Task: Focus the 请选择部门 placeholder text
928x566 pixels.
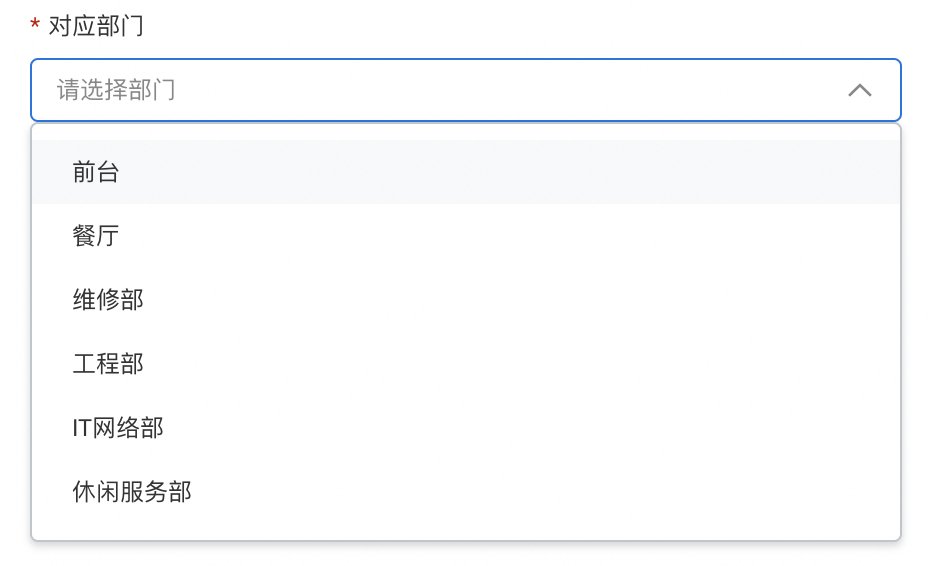Action: click(116, 90)
